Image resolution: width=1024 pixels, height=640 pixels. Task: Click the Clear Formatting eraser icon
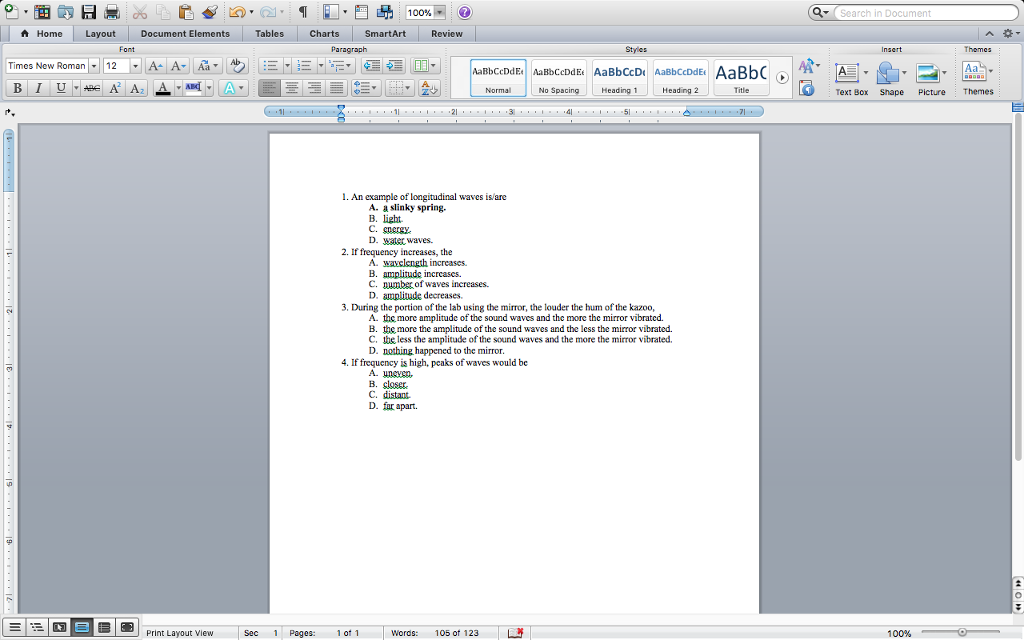(237, 66)
